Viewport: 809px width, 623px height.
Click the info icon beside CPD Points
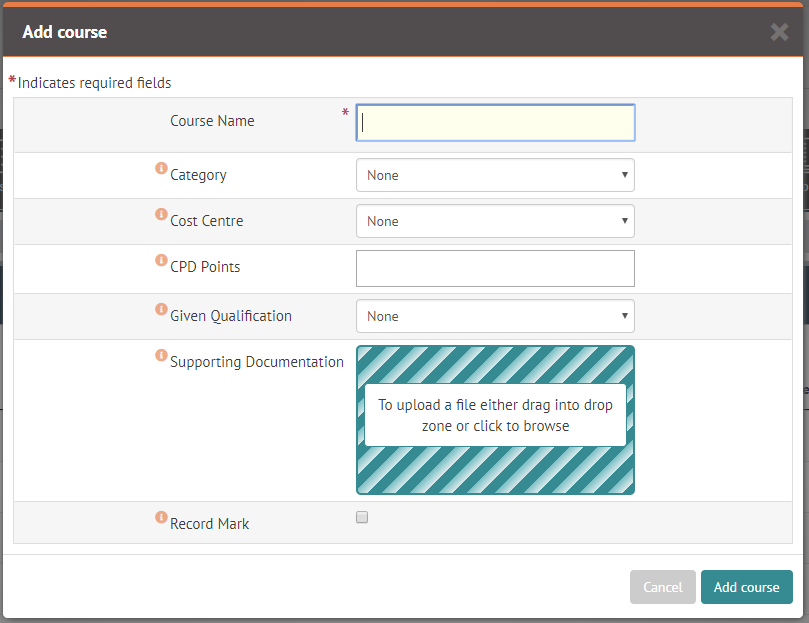pos(161,260)
